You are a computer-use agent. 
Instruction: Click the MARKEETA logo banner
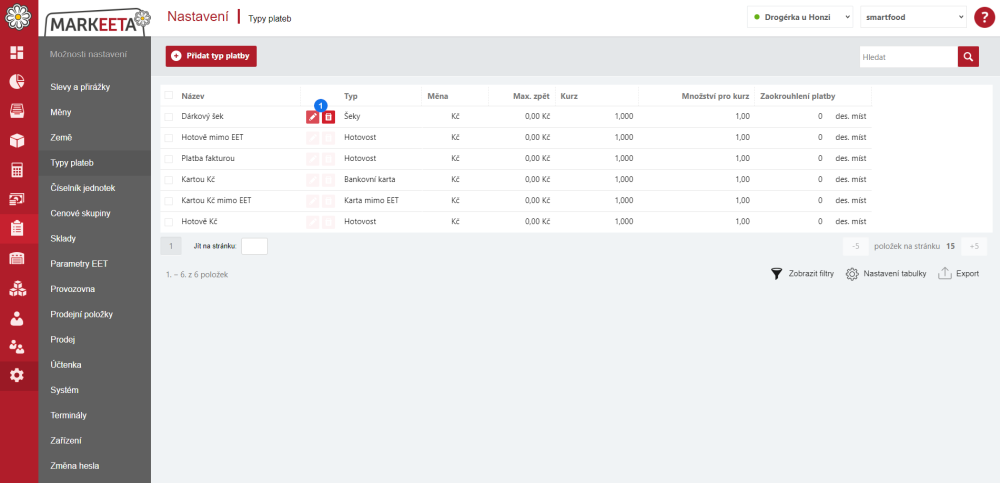tap(97, 23)
